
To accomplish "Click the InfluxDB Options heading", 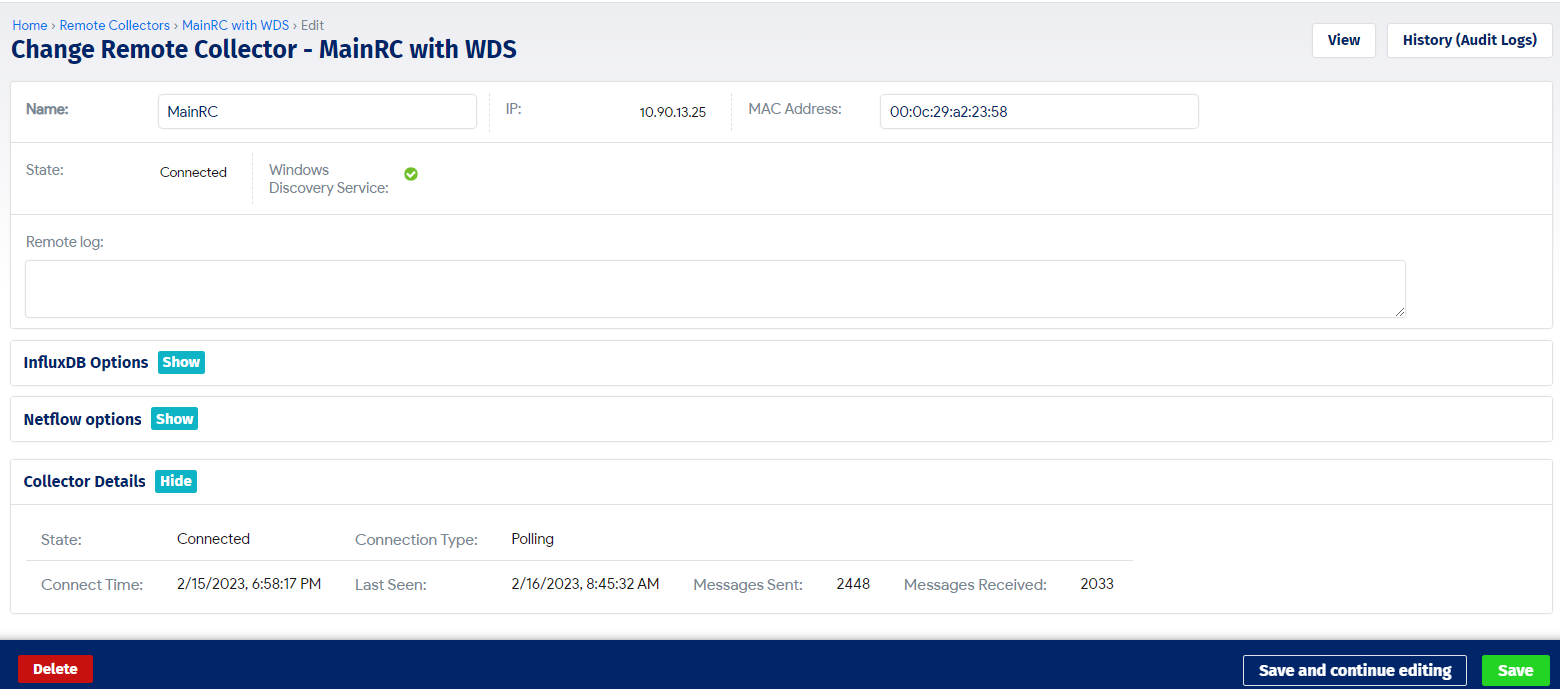I will point(86,362).
